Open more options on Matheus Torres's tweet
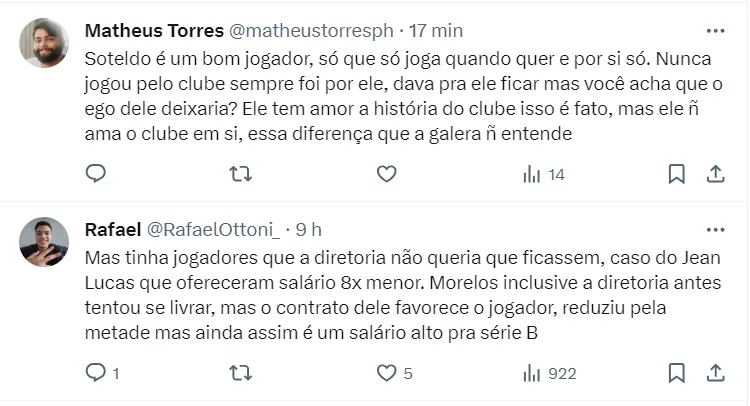Image resolution: width=750 pixels, height=406 pixels. [716, 30]
